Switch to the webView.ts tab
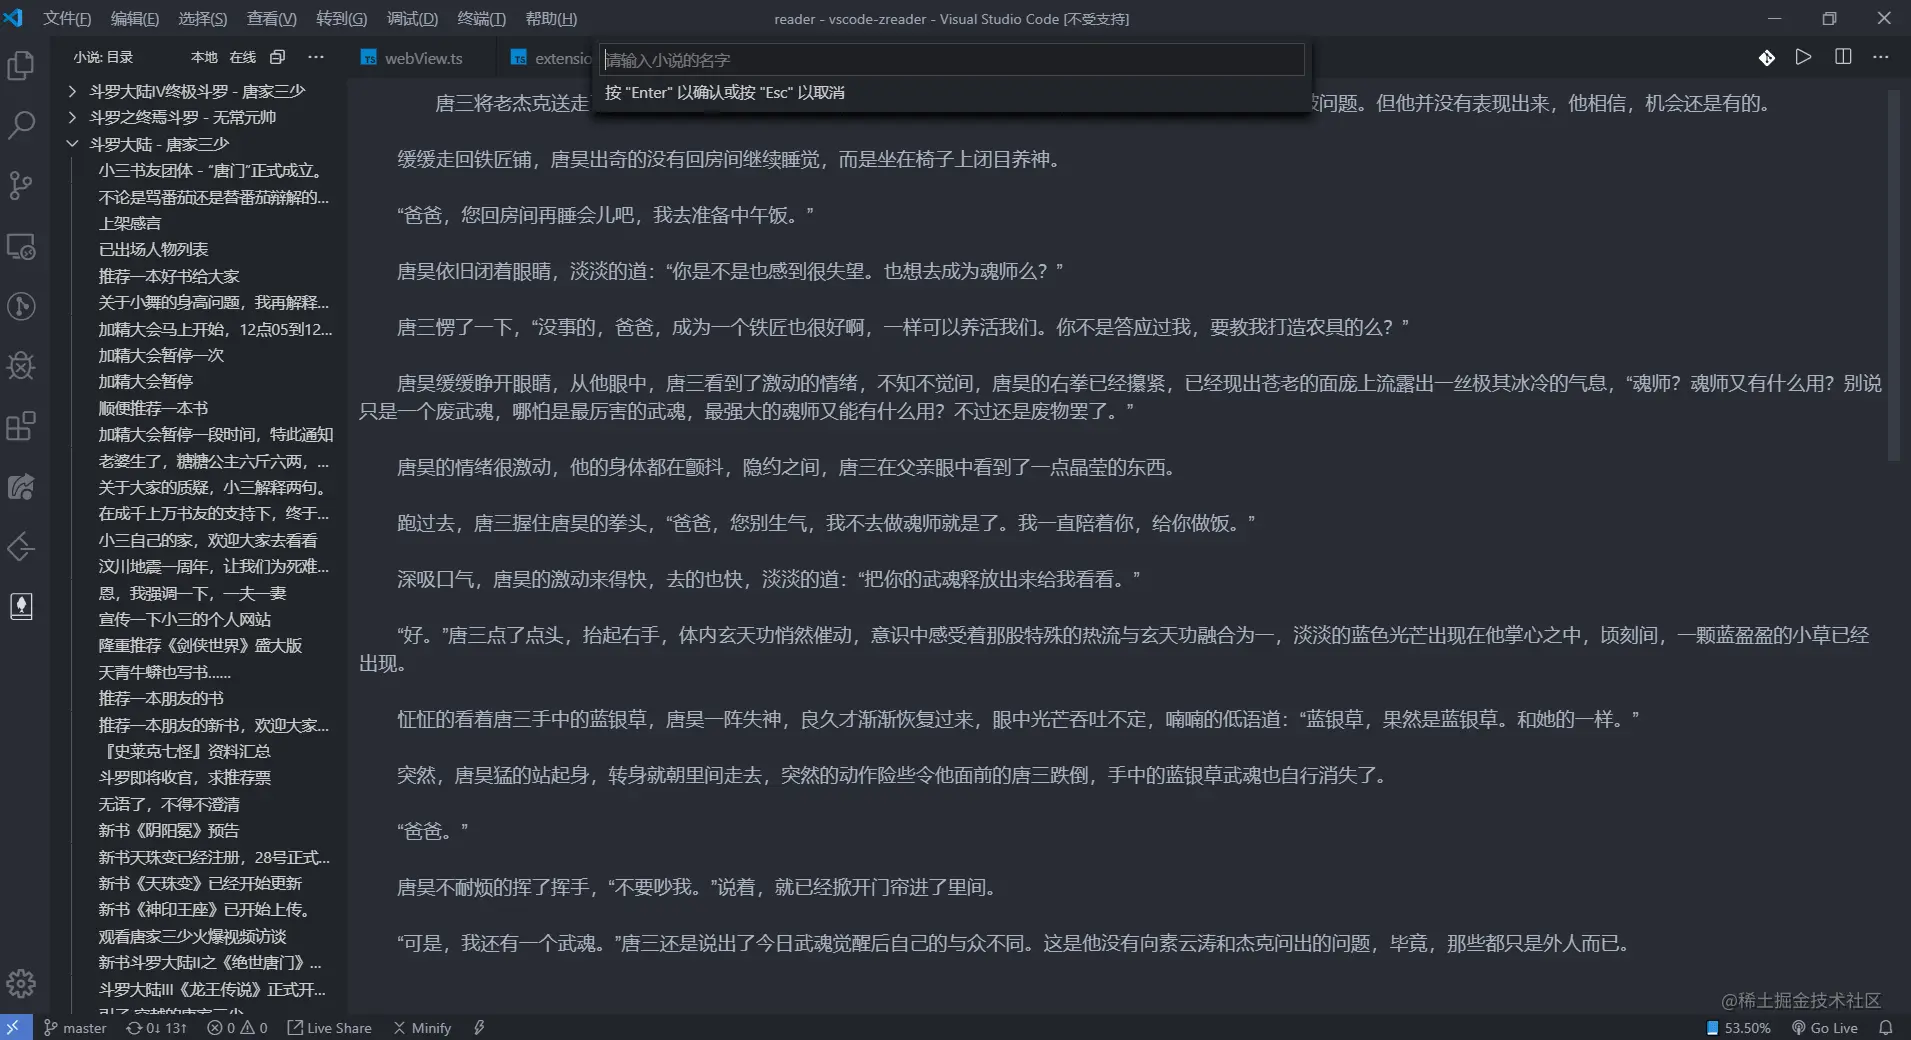The height and width of the screenshot is (1040, 1911). pos(423,58)
